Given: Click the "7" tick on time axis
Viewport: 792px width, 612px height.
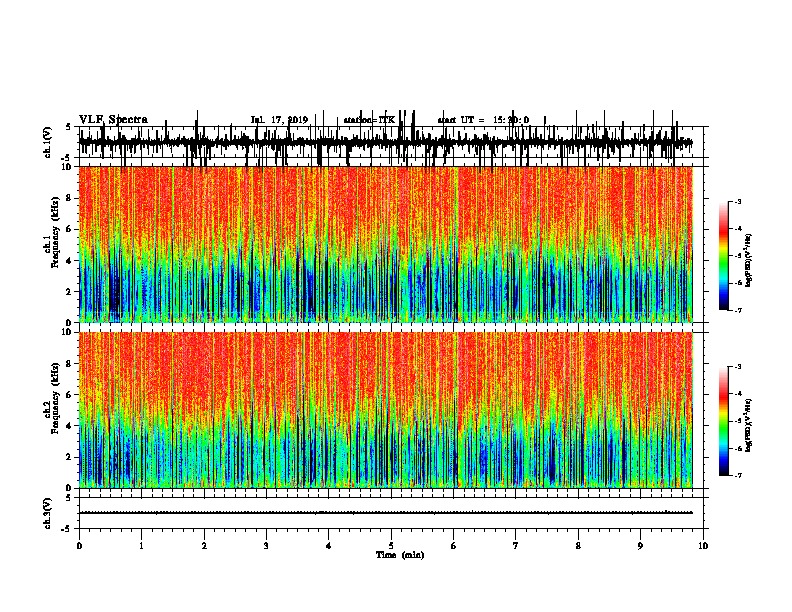Looking at the screenshot, I should pyautogui.click(x=516, y=546).
